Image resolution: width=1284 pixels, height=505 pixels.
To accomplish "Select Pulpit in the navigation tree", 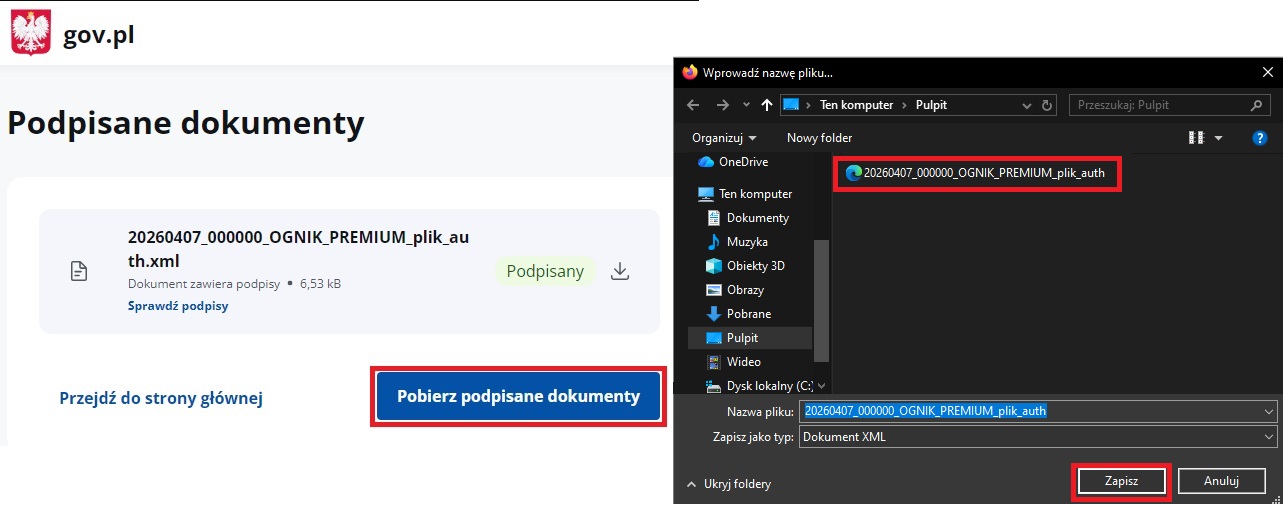I will point(742,338).
